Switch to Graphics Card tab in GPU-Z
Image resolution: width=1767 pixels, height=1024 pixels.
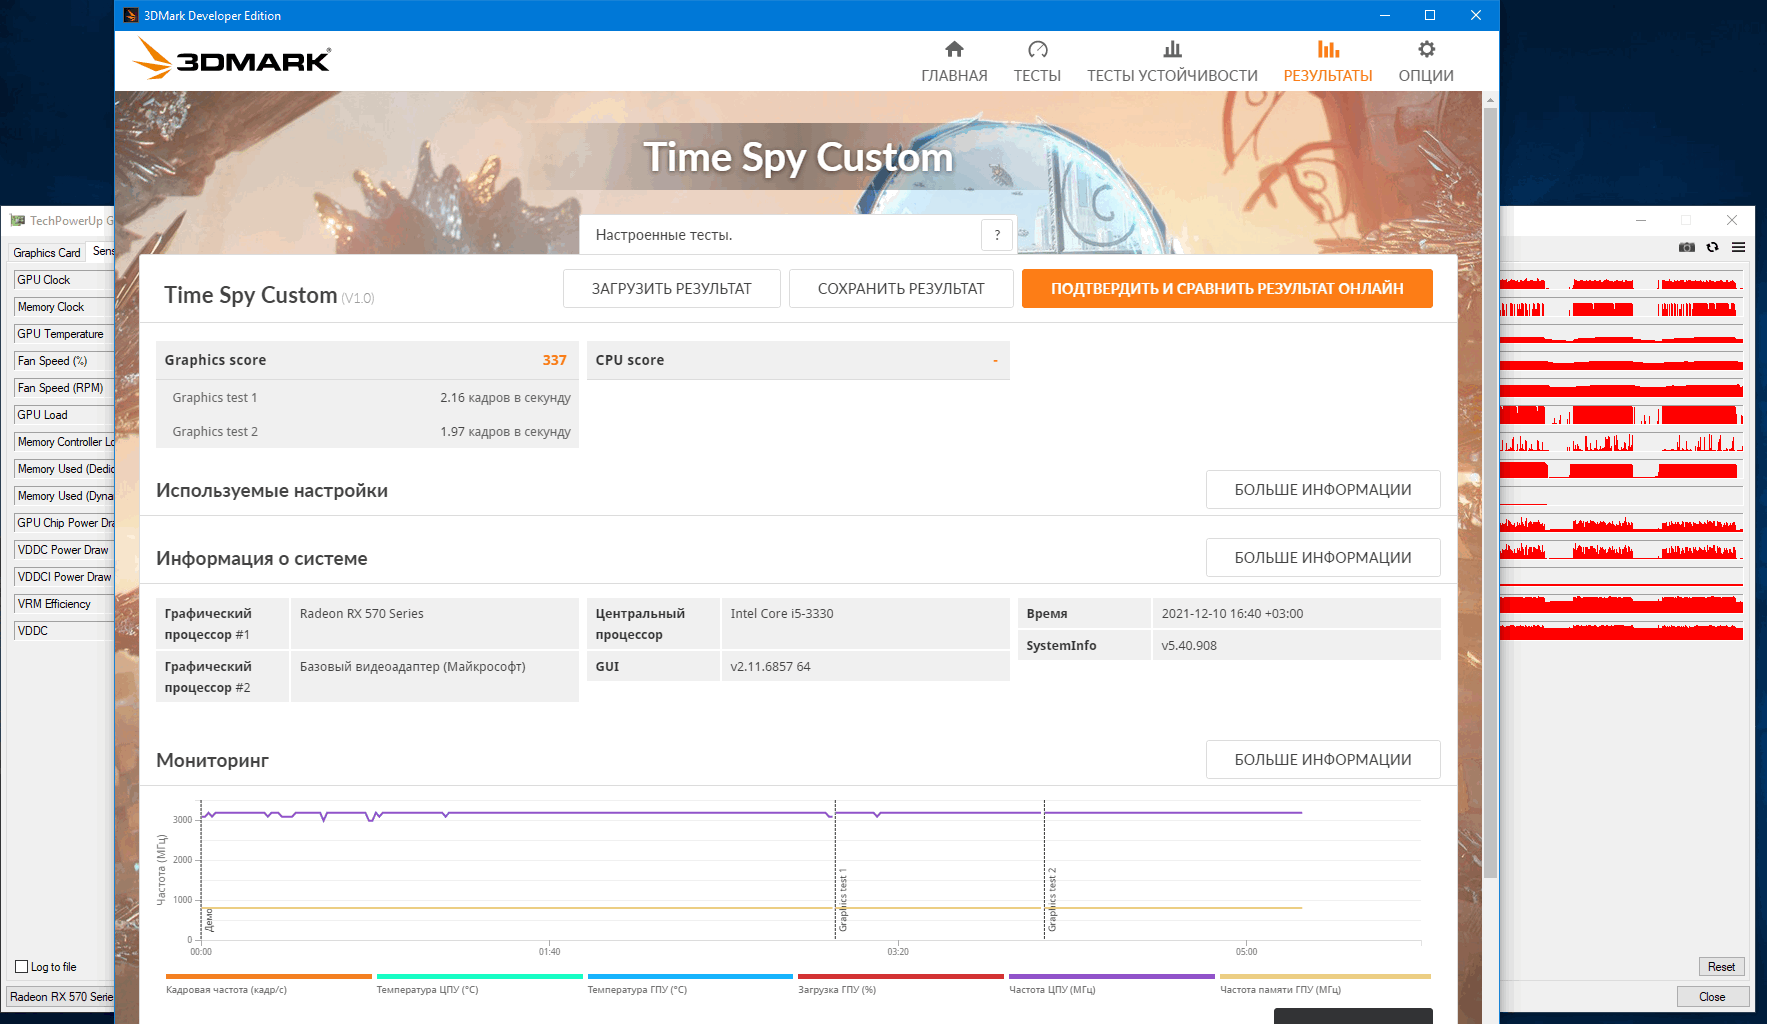(x=47, y=253)
